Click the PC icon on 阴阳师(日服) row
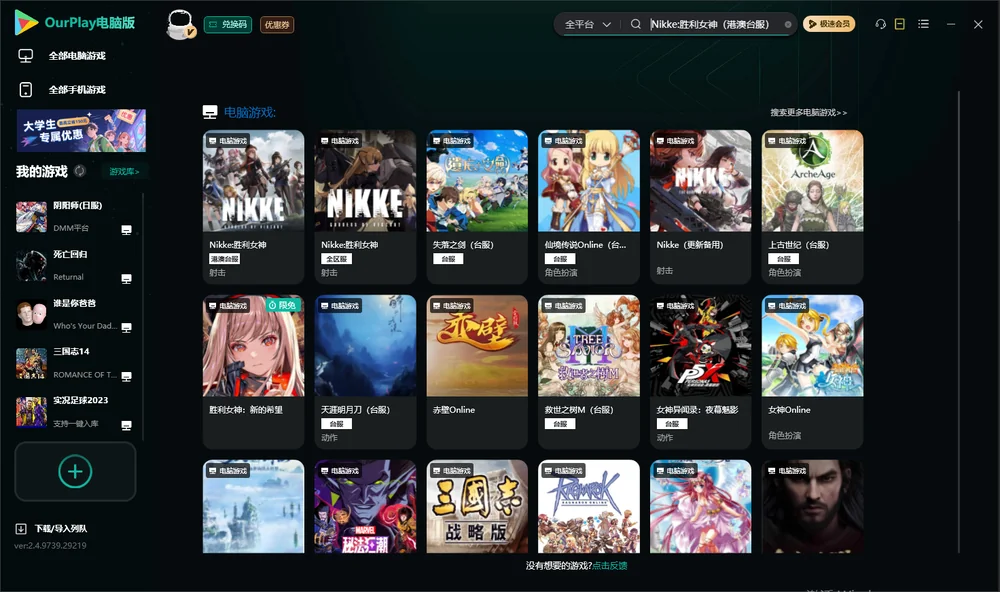Screen dimensions: 1000x592 (126, 230)
